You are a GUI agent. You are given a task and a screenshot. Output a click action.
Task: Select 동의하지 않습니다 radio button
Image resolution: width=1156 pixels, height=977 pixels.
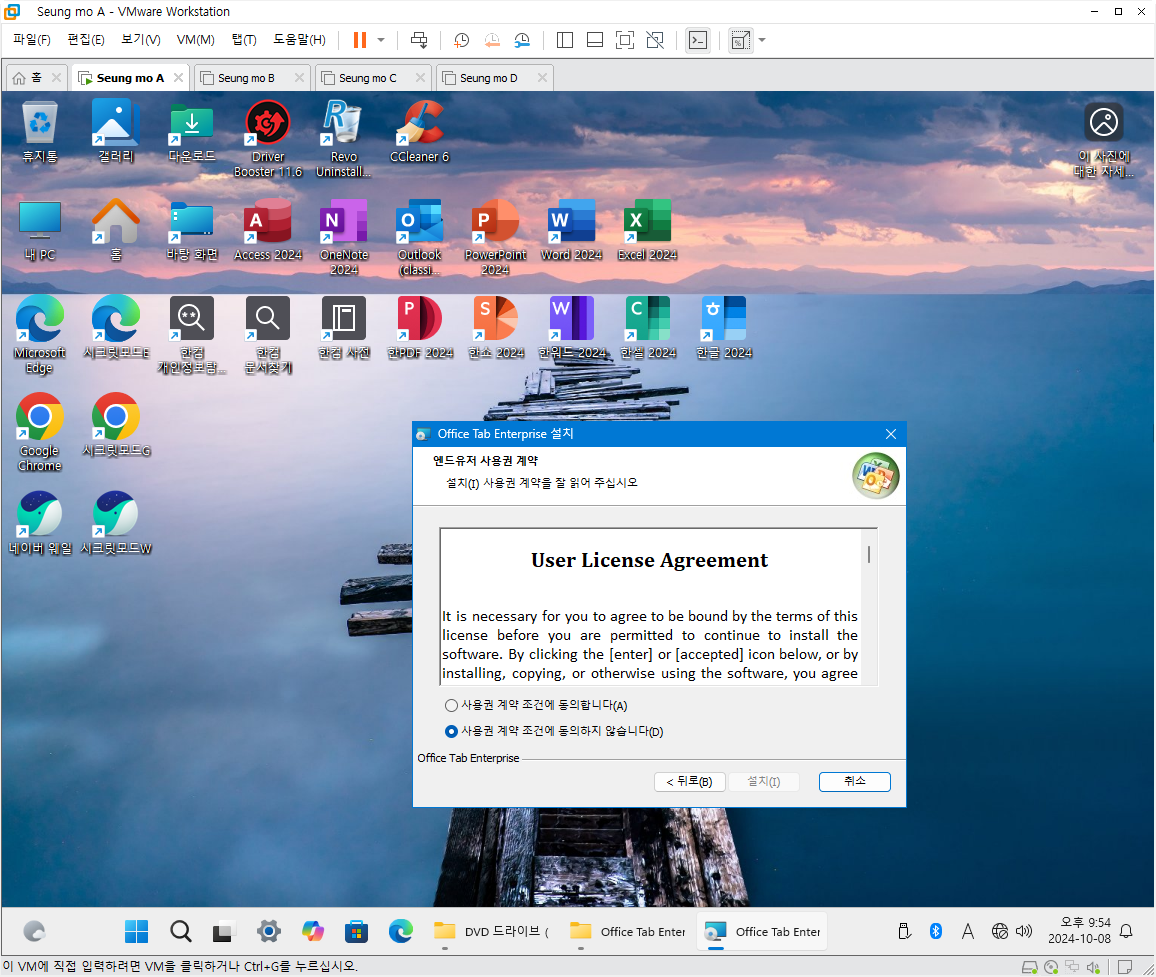pyautogui.click(x=451, y=731)
